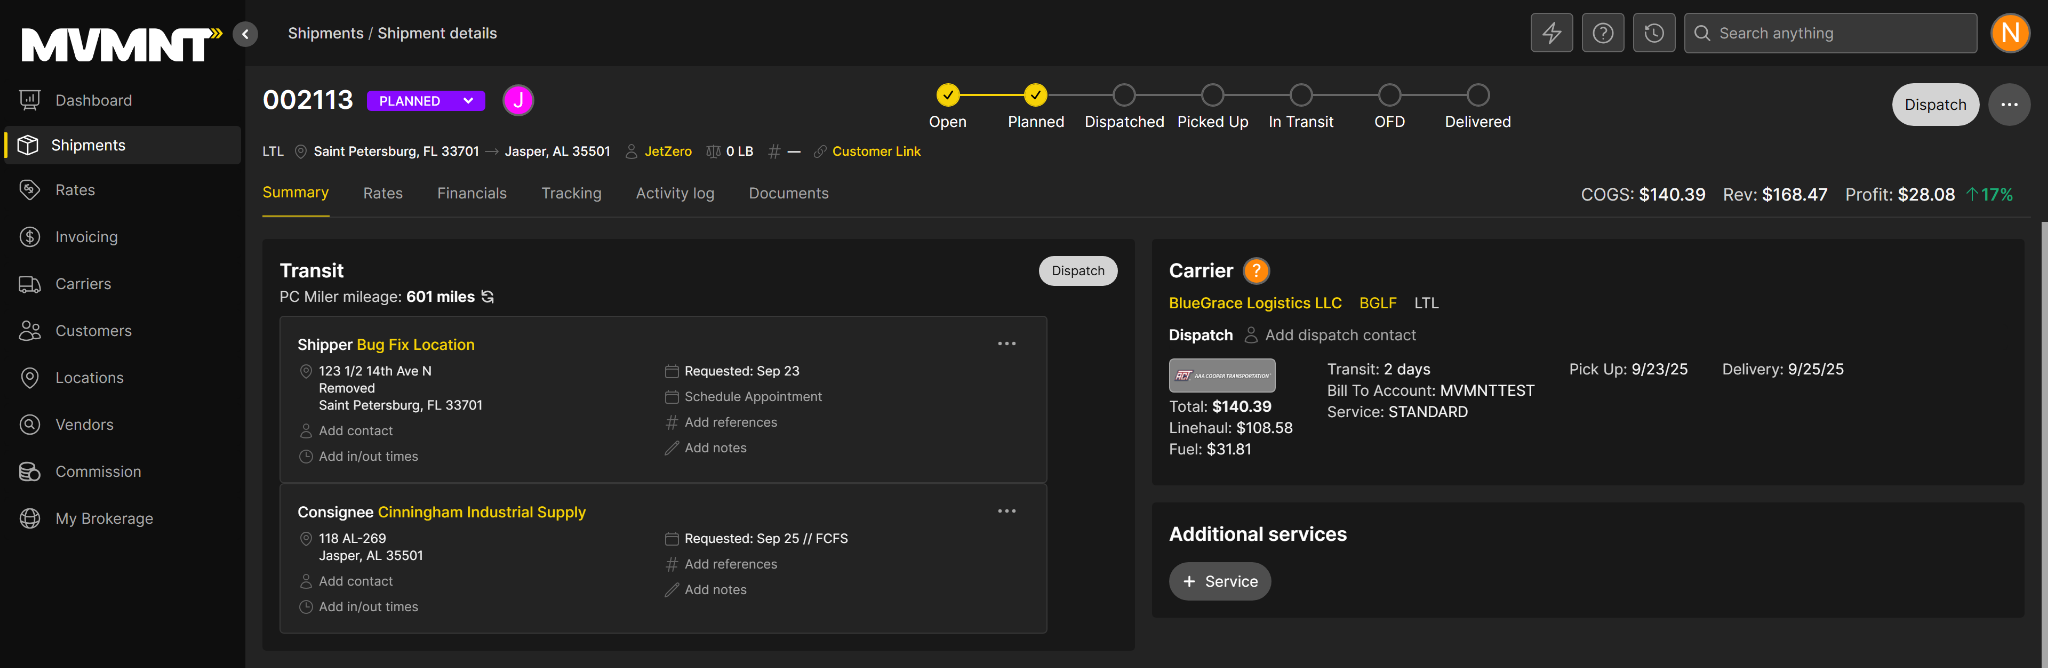Select the Delivered status step

pyautogui.click(x=1477, y=95)
